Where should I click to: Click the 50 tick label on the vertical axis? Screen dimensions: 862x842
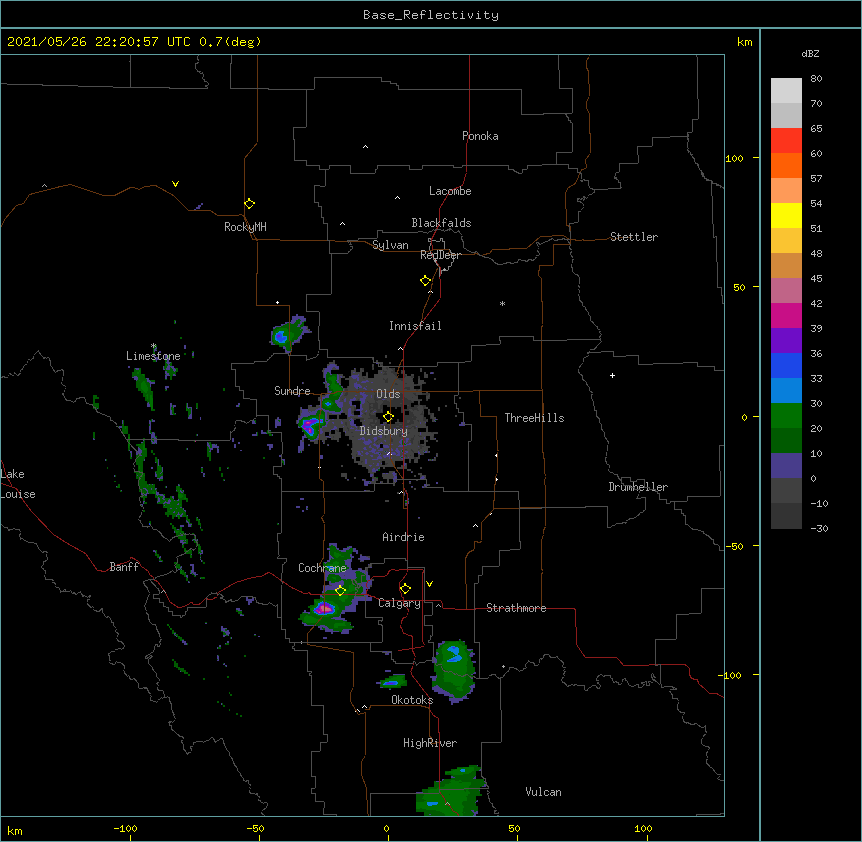click(739, 287)
